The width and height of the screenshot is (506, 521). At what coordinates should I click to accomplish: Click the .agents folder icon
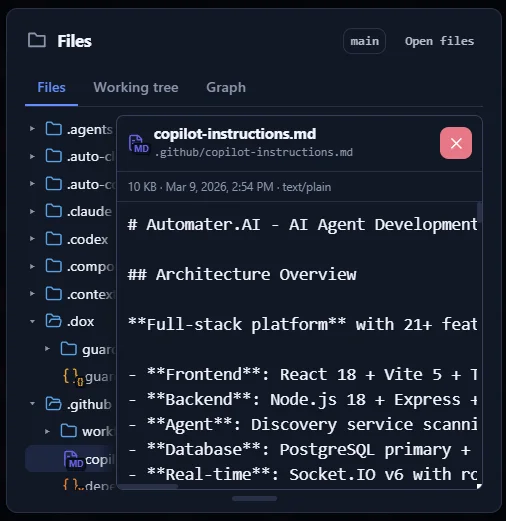[53, 129]
